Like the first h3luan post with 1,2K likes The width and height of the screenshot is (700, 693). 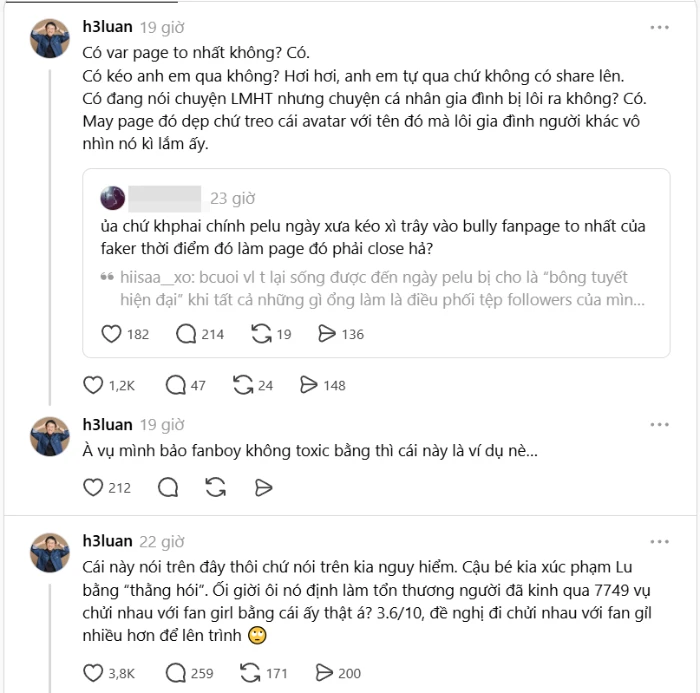[93, 385]
